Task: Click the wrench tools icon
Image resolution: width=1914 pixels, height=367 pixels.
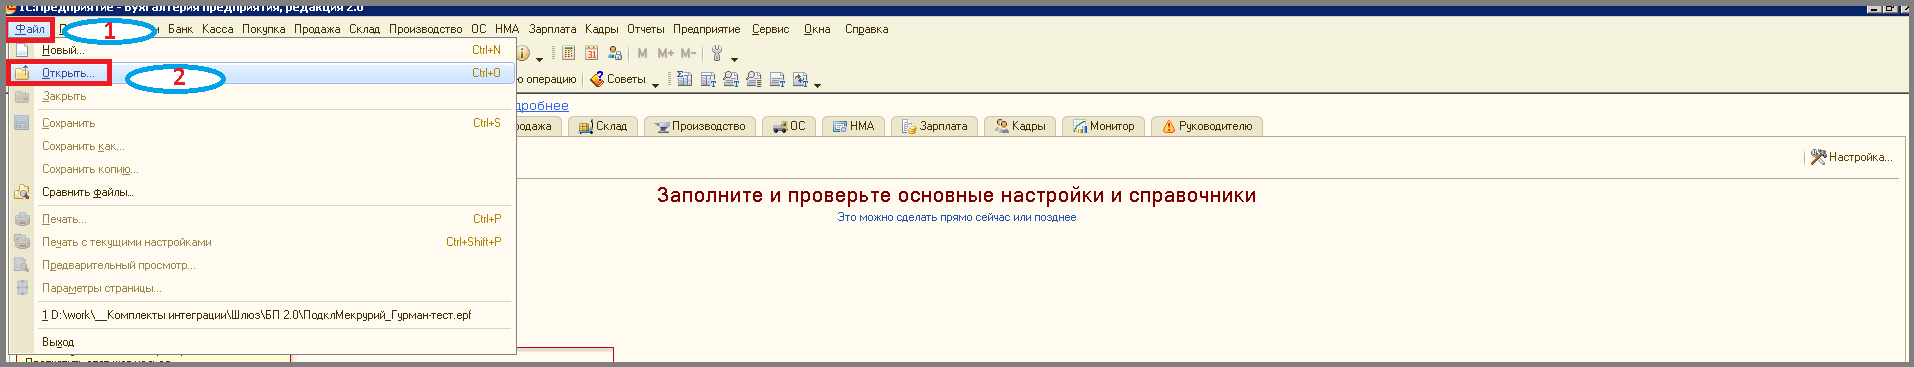Action: (717, 53)
